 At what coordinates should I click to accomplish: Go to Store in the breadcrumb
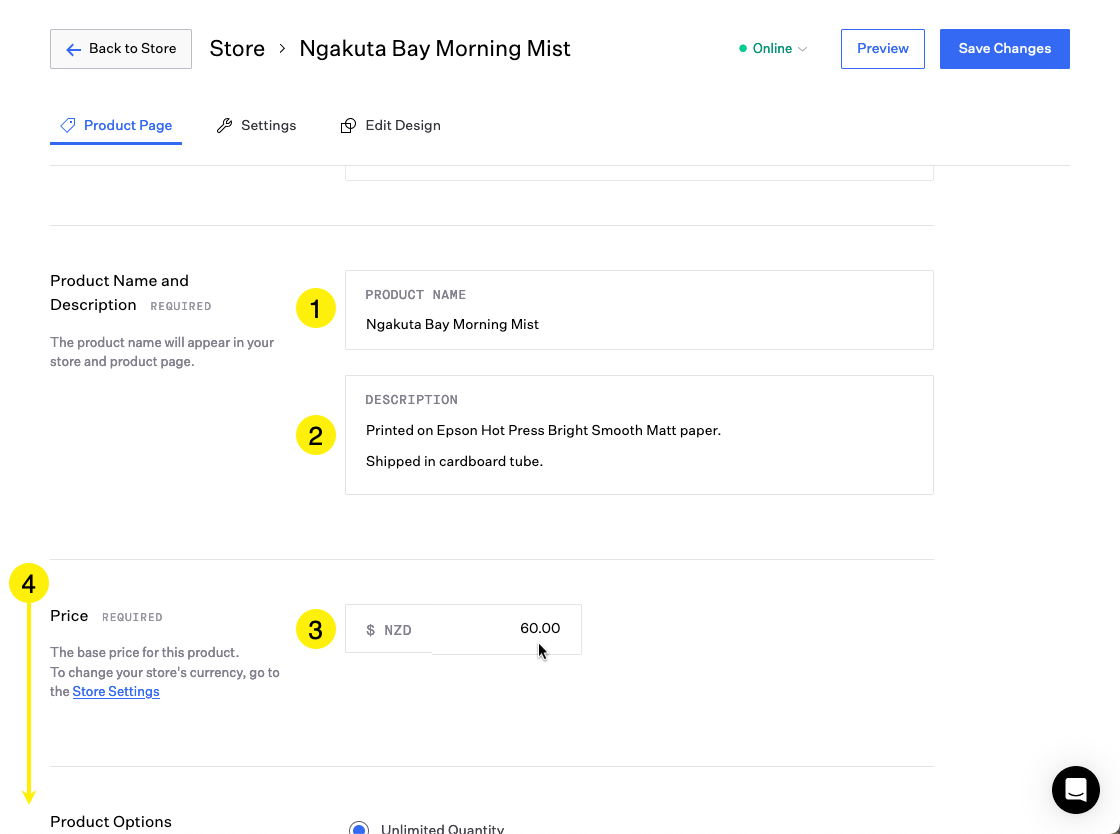237,49
